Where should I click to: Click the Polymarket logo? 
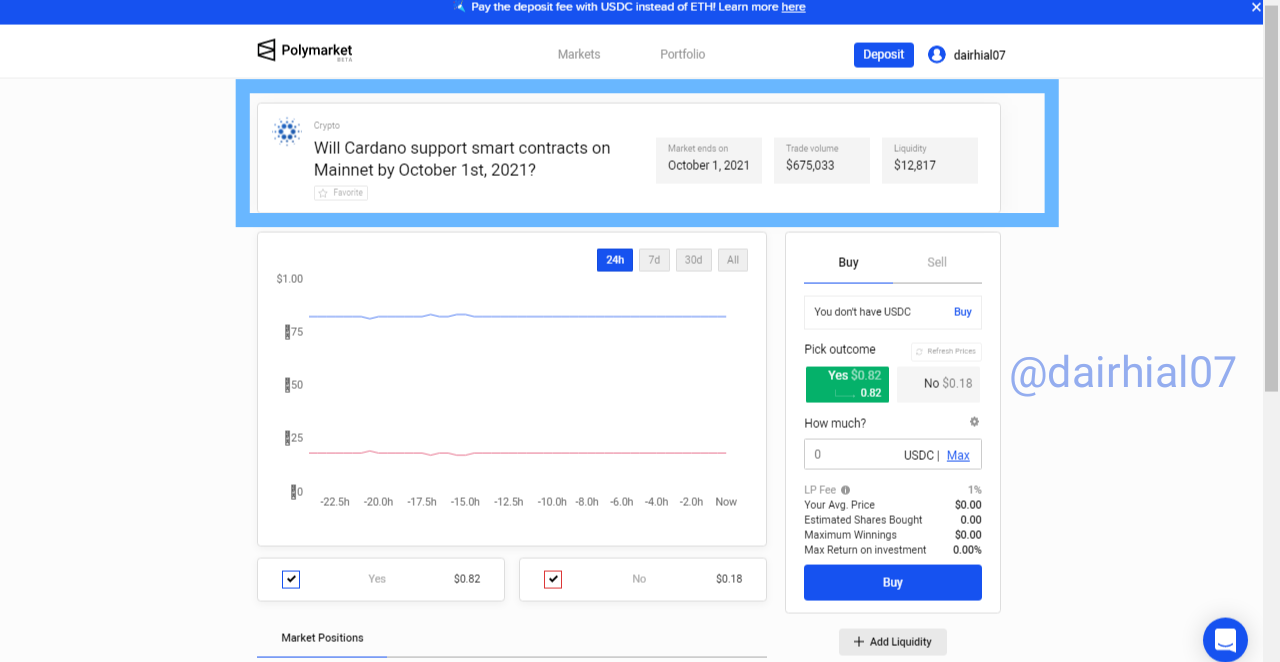(305, 51)
